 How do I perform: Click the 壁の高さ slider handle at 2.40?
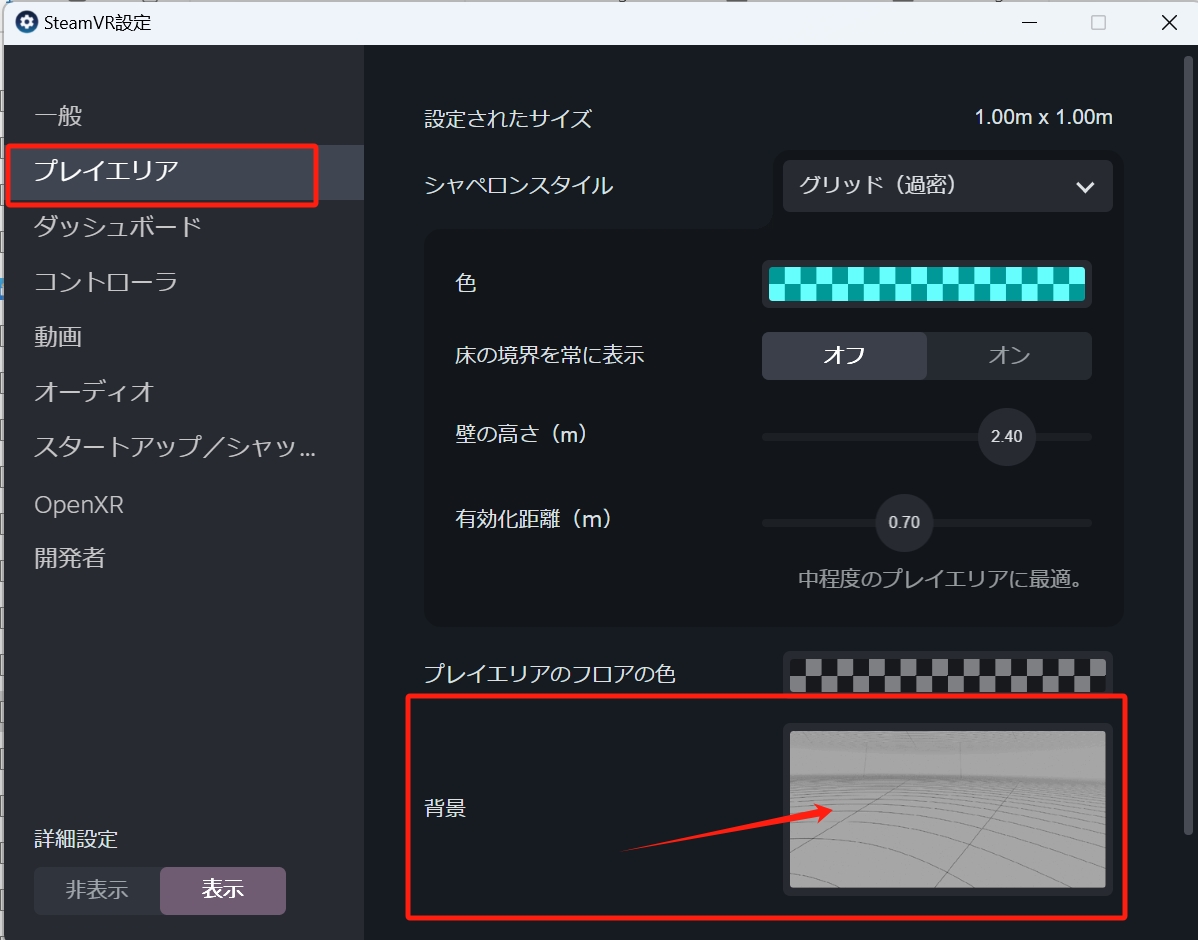(1007, 436)
